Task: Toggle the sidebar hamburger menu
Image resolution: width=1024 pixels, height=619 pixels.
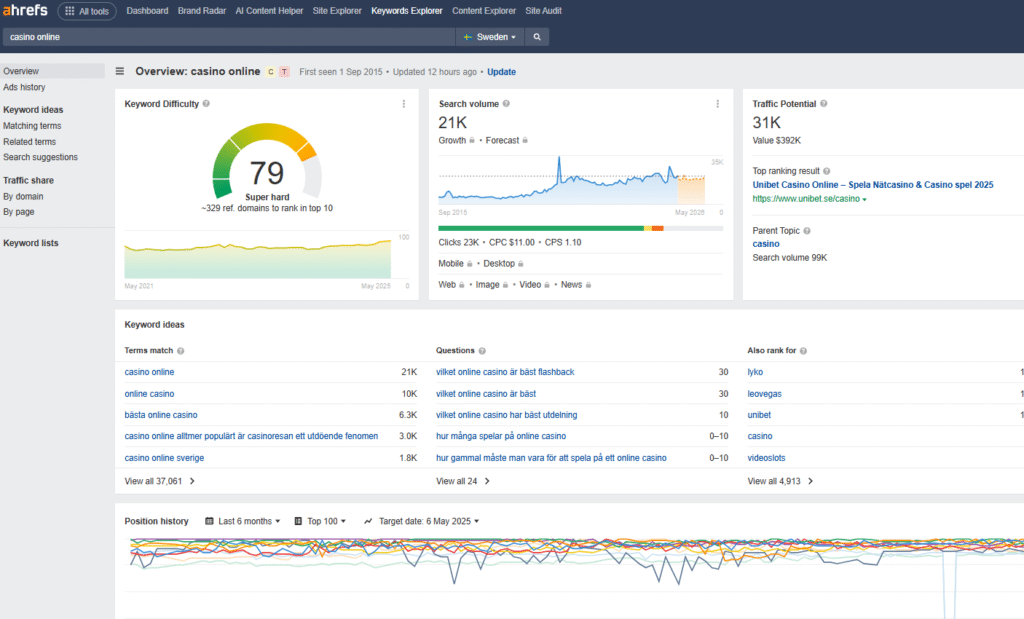Action: pos(120,71)
